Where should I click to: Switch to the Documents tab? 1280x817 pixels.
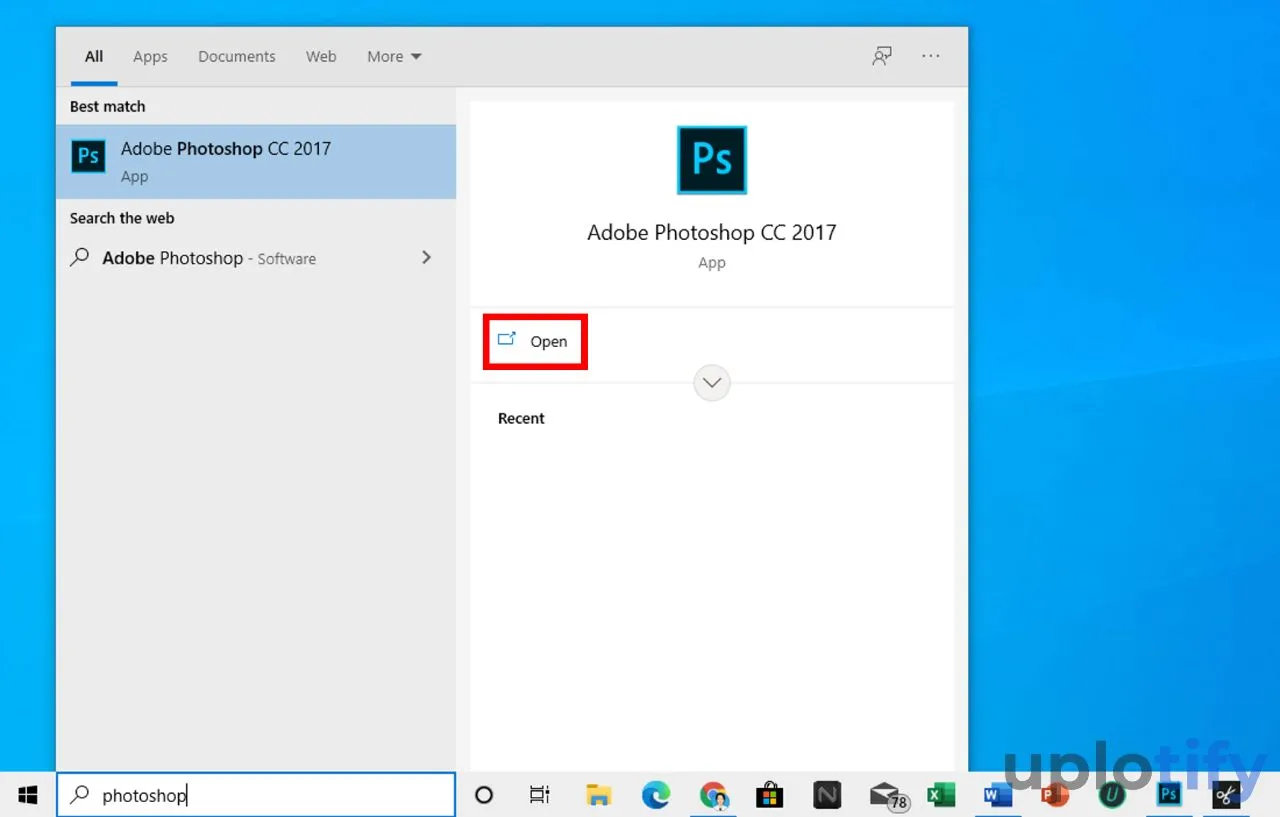coord(237,57)
